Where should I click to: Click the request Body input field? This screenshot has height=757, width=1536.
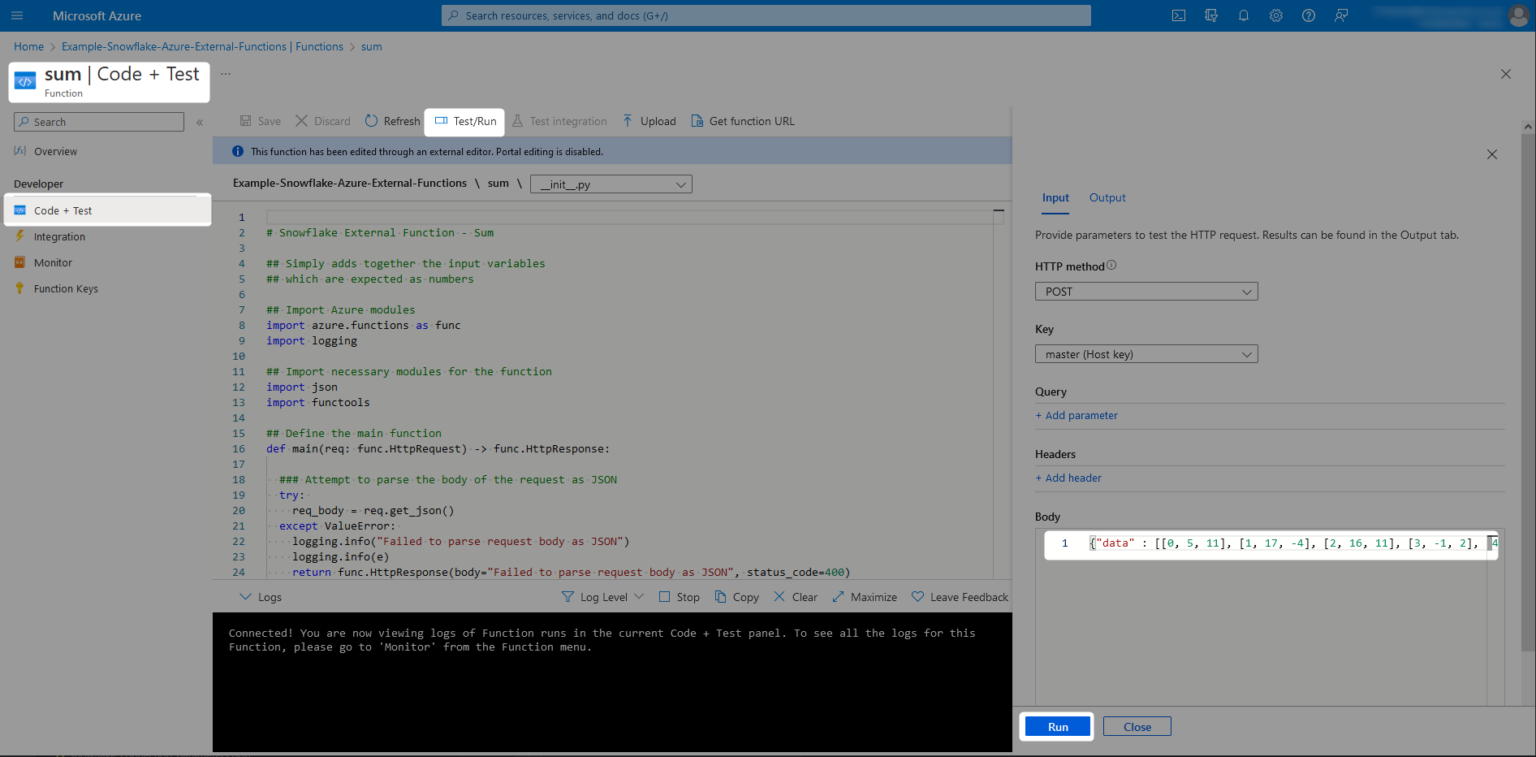pos(1270,543)
